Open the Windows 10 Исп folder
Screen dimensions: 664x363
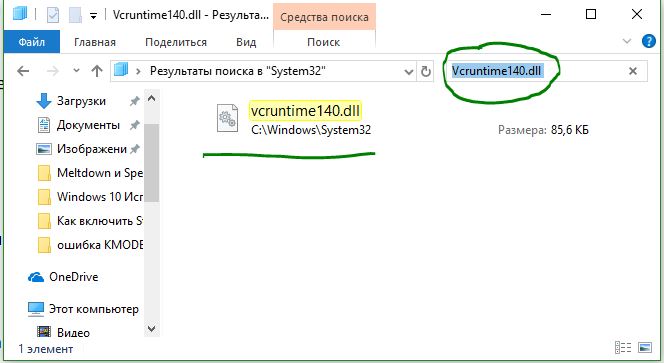pyautogui.click(x=100, y=197)
